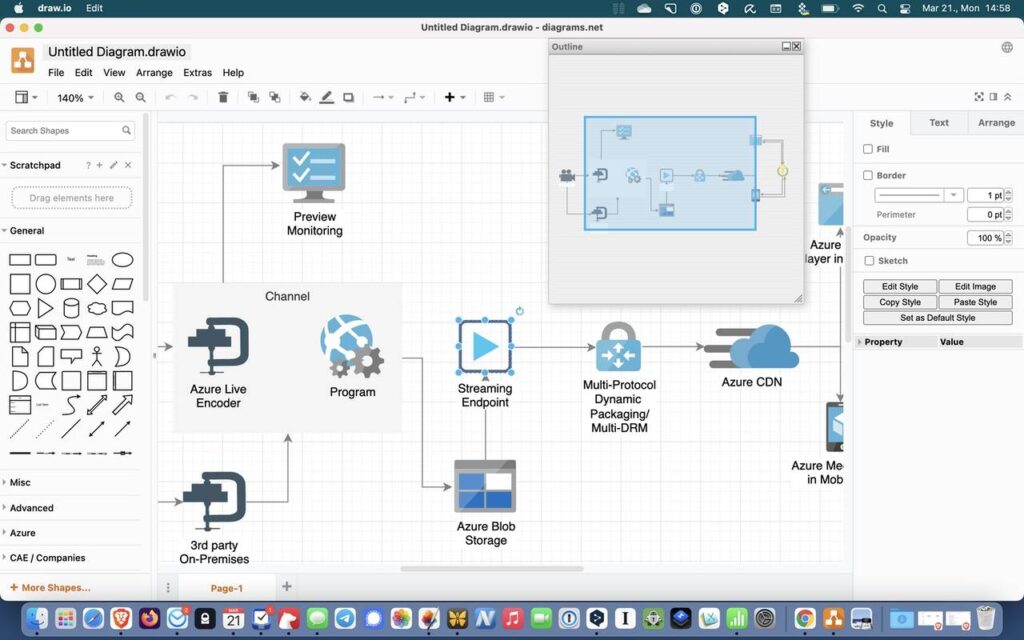Viewport: 1024px width, 640px height.
Task: Open the waypoints style dropdown
Action: click(414, 97)
